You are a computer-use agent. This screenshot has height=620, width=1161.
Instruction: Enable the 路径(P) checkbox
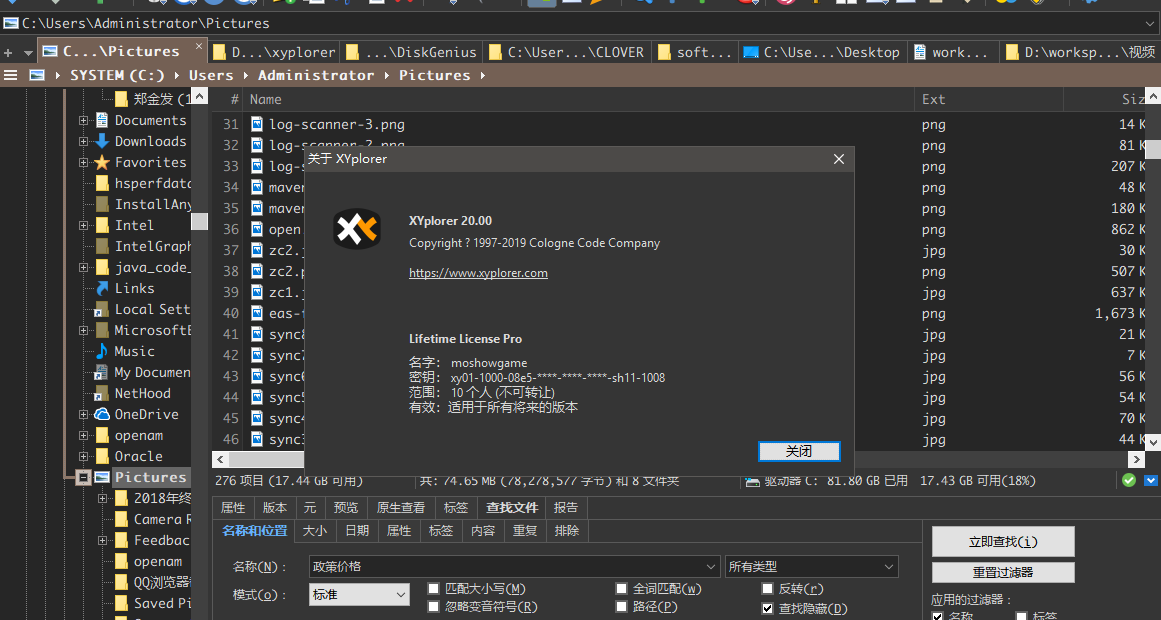(x=621, y=607)
